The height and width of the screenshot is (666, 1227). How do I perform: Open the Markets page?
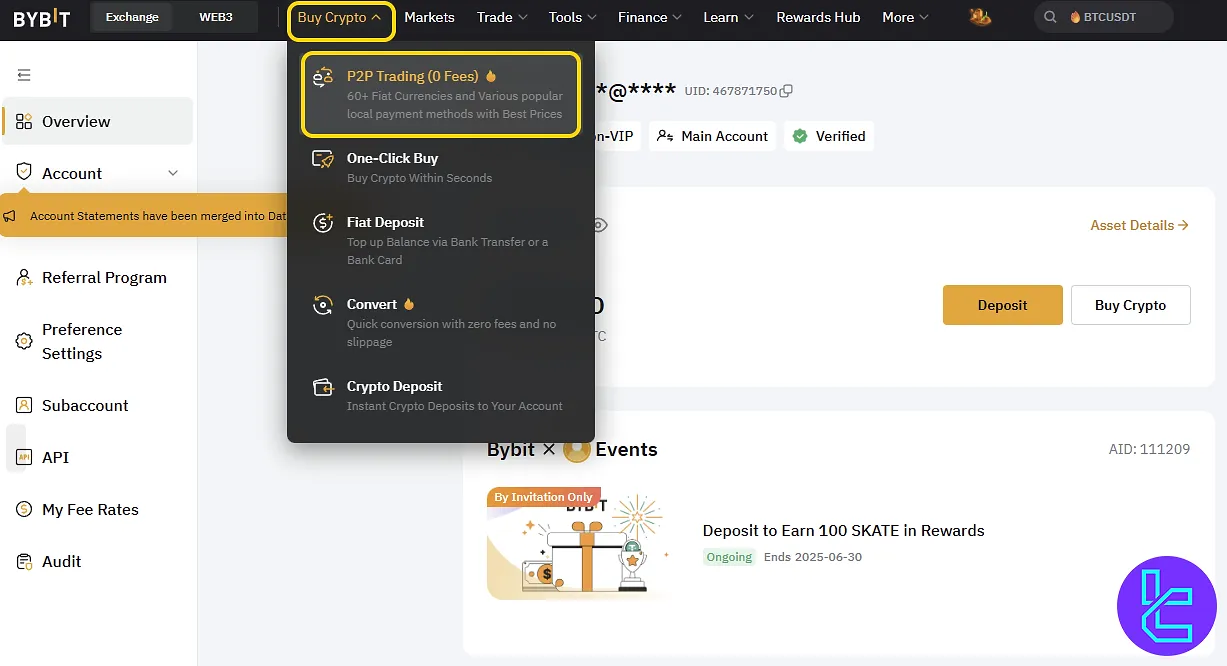click(429, 17)
